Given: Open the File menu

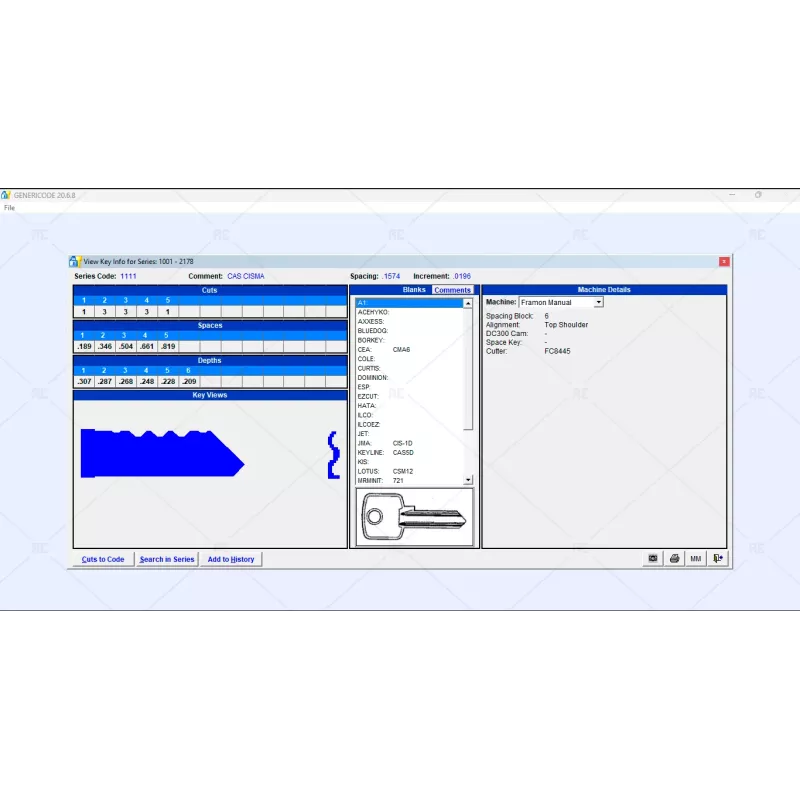Looking at the screenshot, I should click(9, 207).
